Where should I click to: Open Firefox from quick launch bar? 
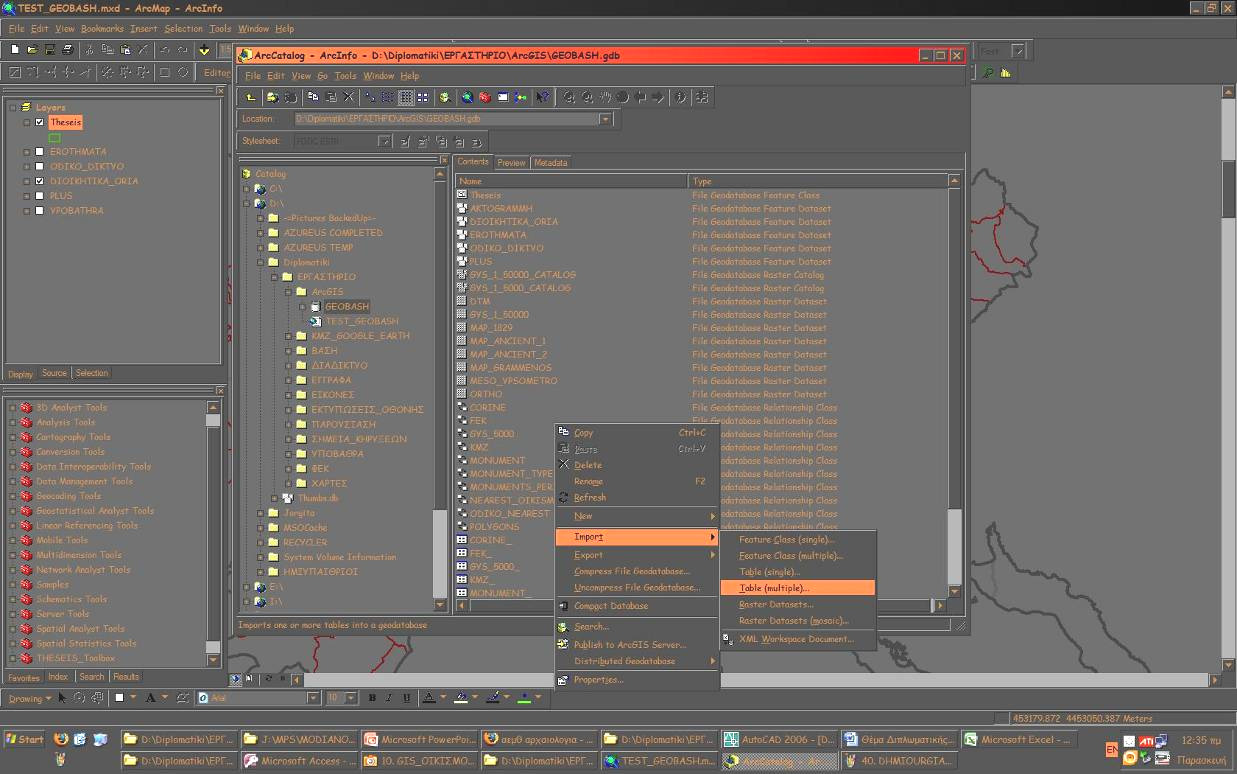coord(61,740)
